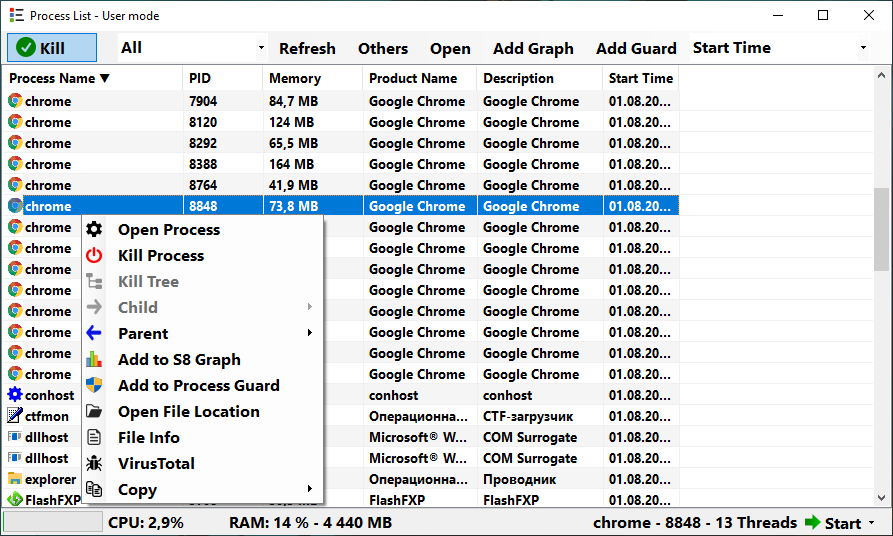
Task: Click the Memory column header
Action: point(313,79)
